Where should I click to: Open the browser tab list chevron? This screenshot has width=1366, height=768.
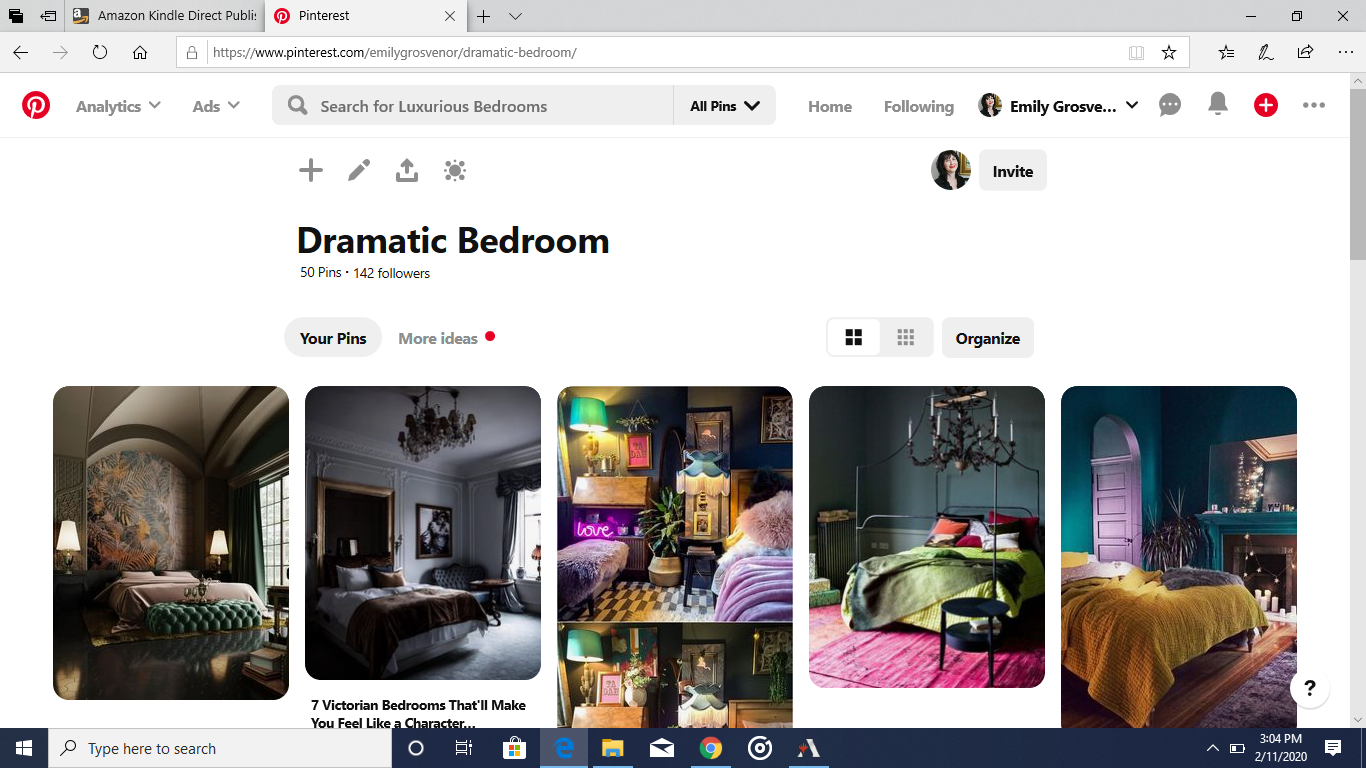click(x=515, y=16)
